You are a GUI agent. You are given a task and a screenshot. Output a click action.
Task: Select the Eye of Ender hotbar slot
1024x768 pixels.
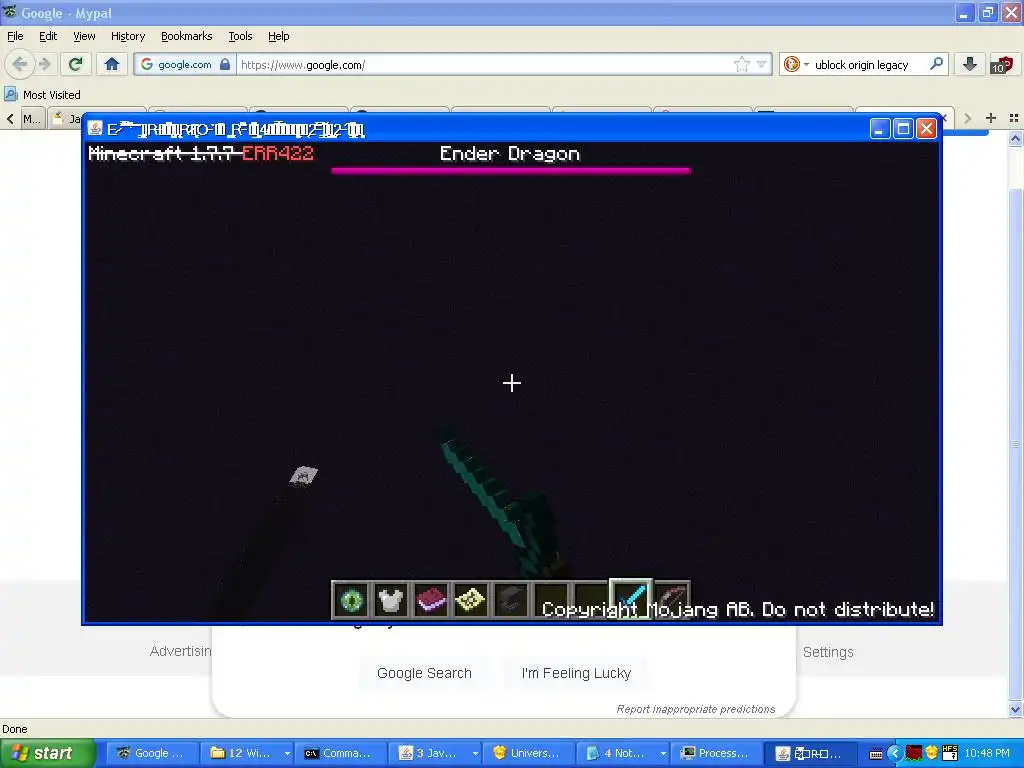point(351,600)
